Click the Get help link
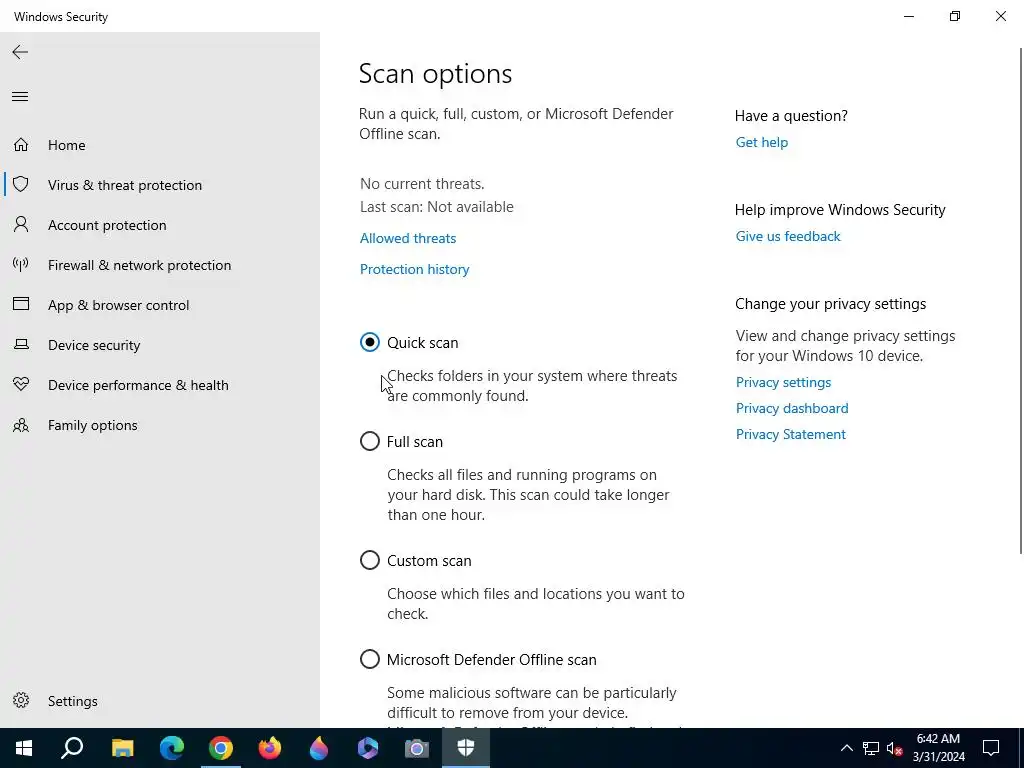 point(761,142)
